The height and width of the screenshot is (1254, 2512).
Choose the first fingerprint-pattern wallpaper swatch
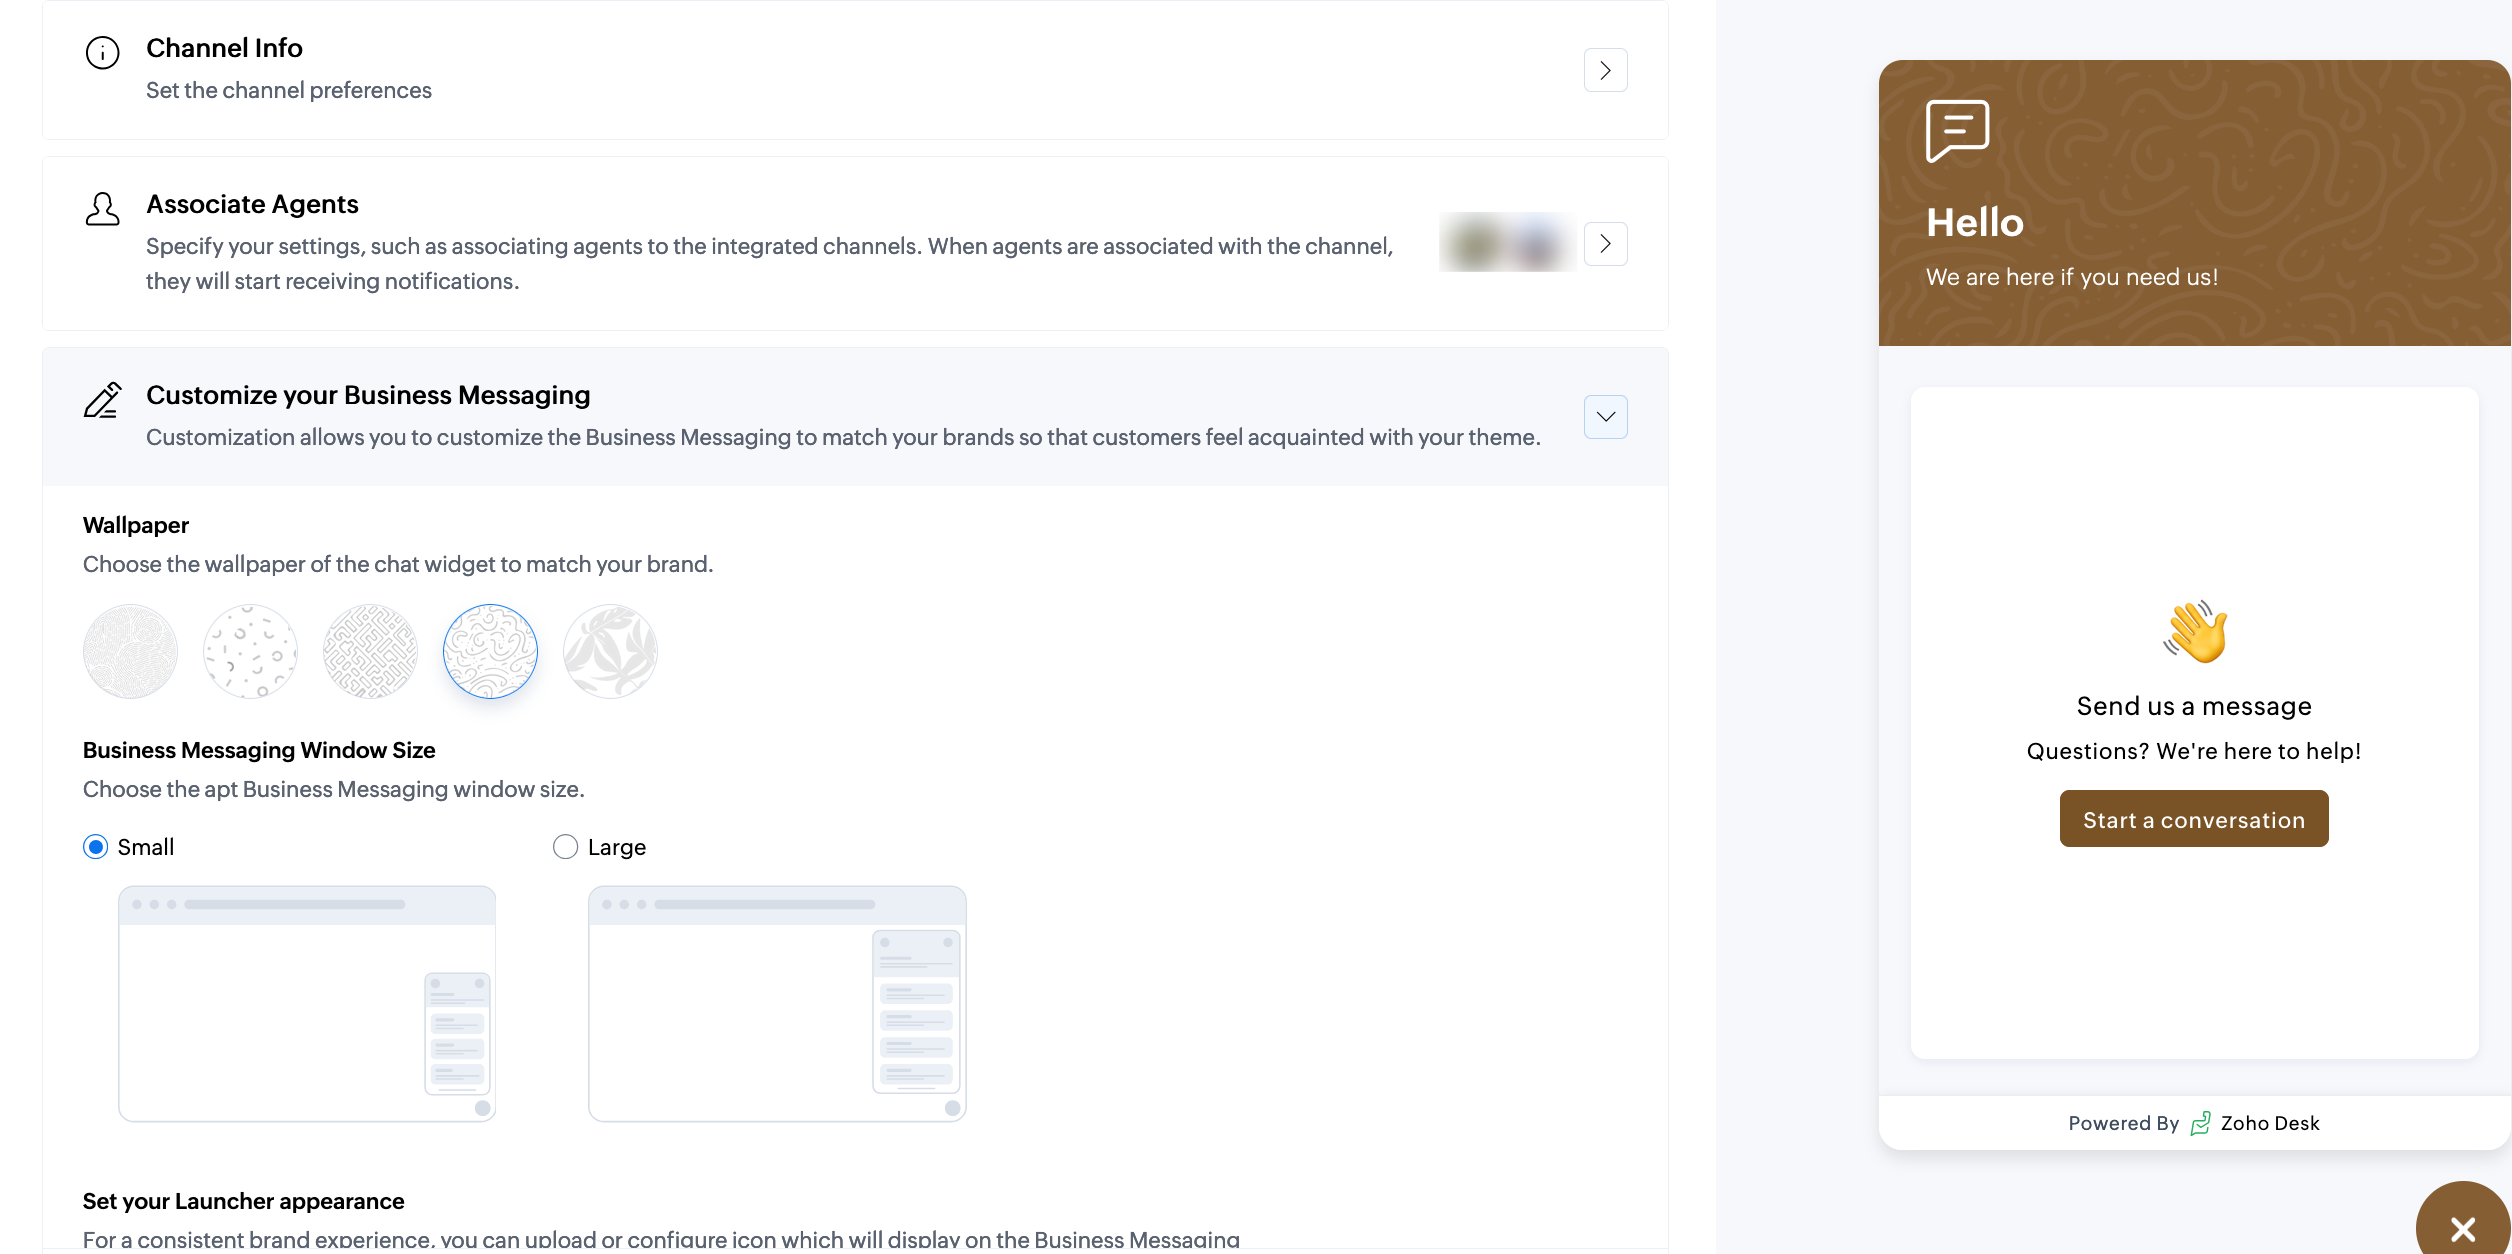coord(130,651)
